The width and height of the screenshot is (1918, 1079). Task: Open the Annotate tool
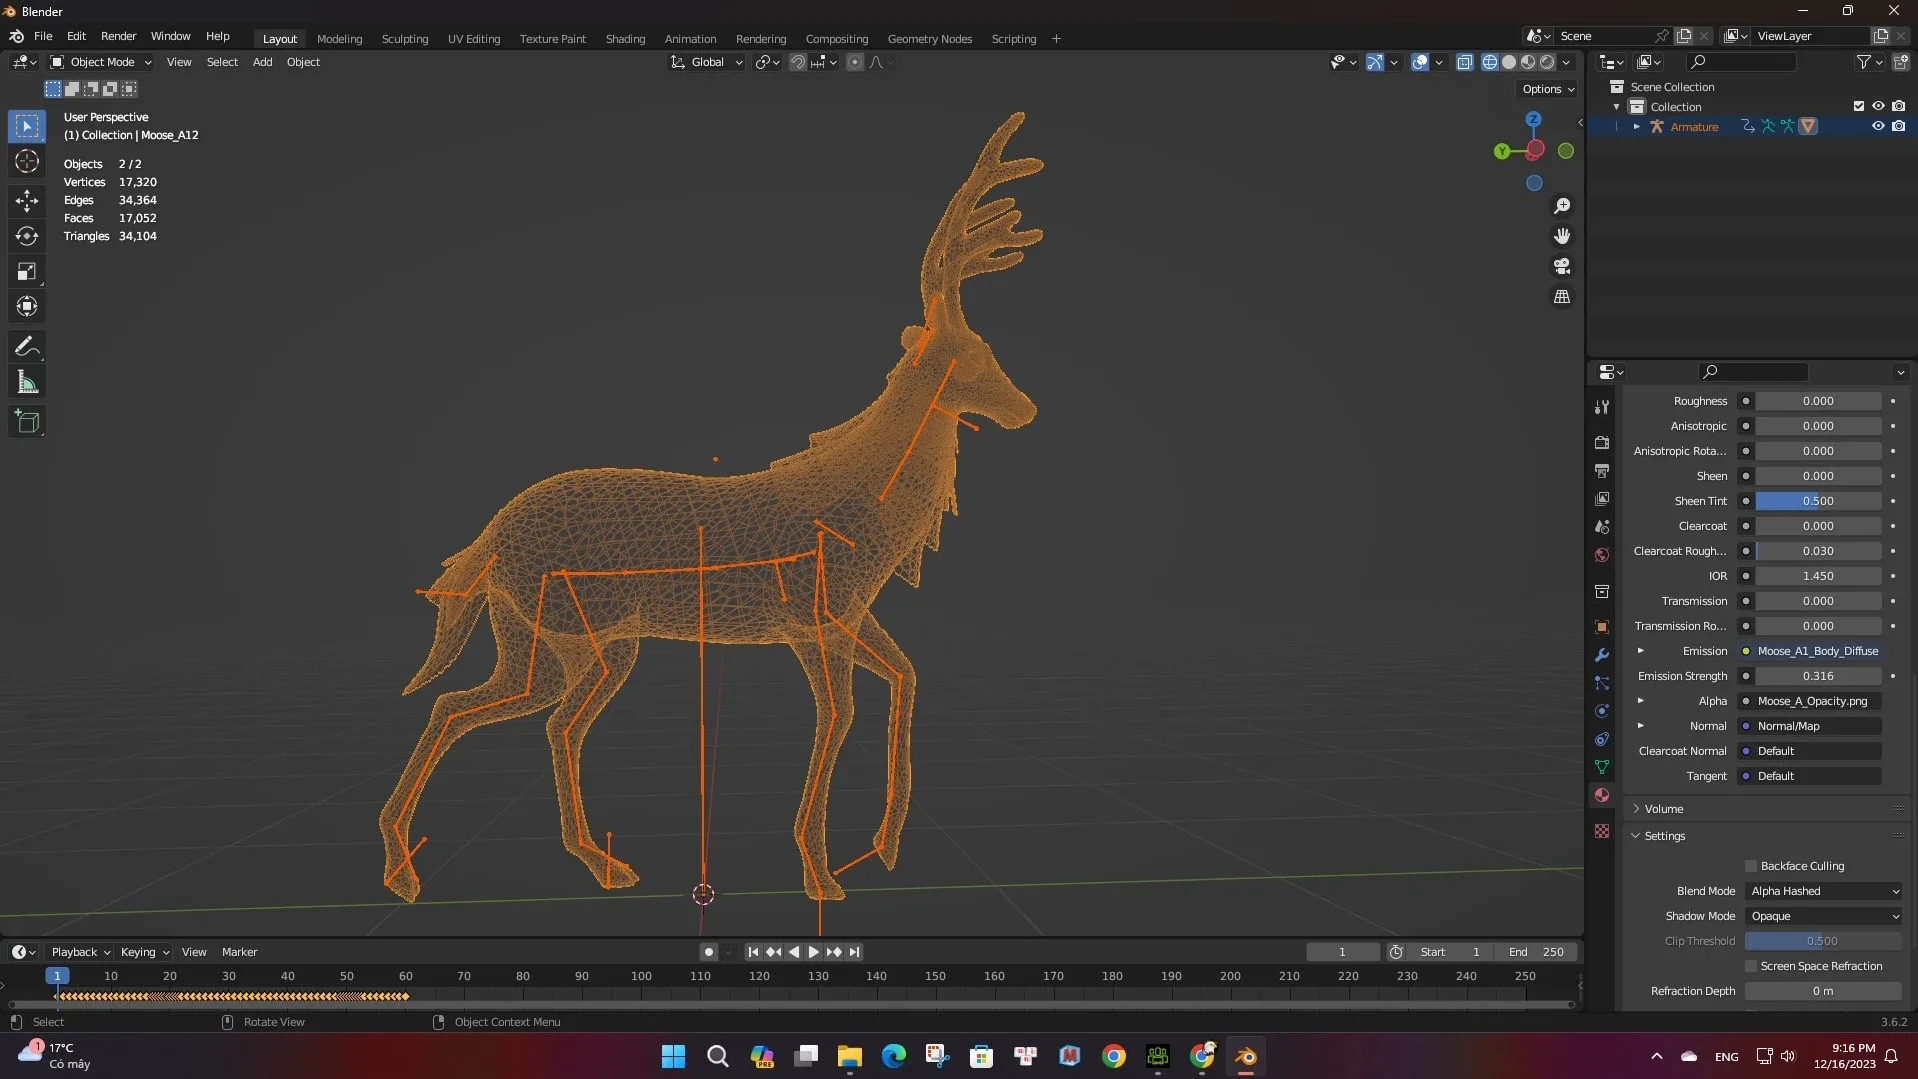point(27,345)
